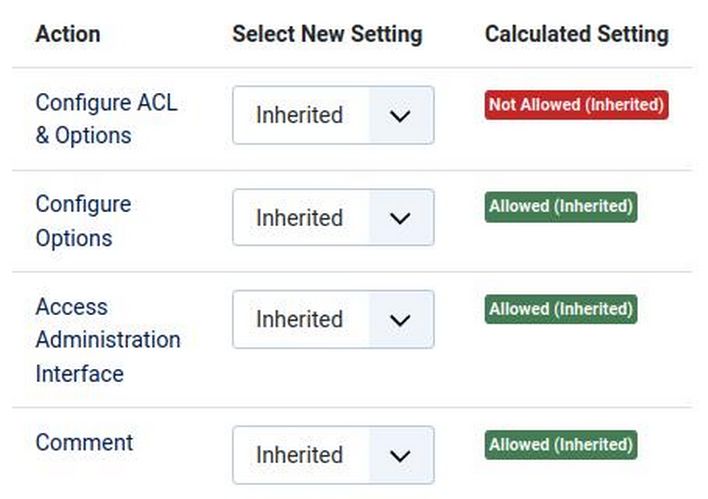Open the Comment action setting dropdown
The width and height of the screenshot is (708, 499).
[x=333, y=455]
